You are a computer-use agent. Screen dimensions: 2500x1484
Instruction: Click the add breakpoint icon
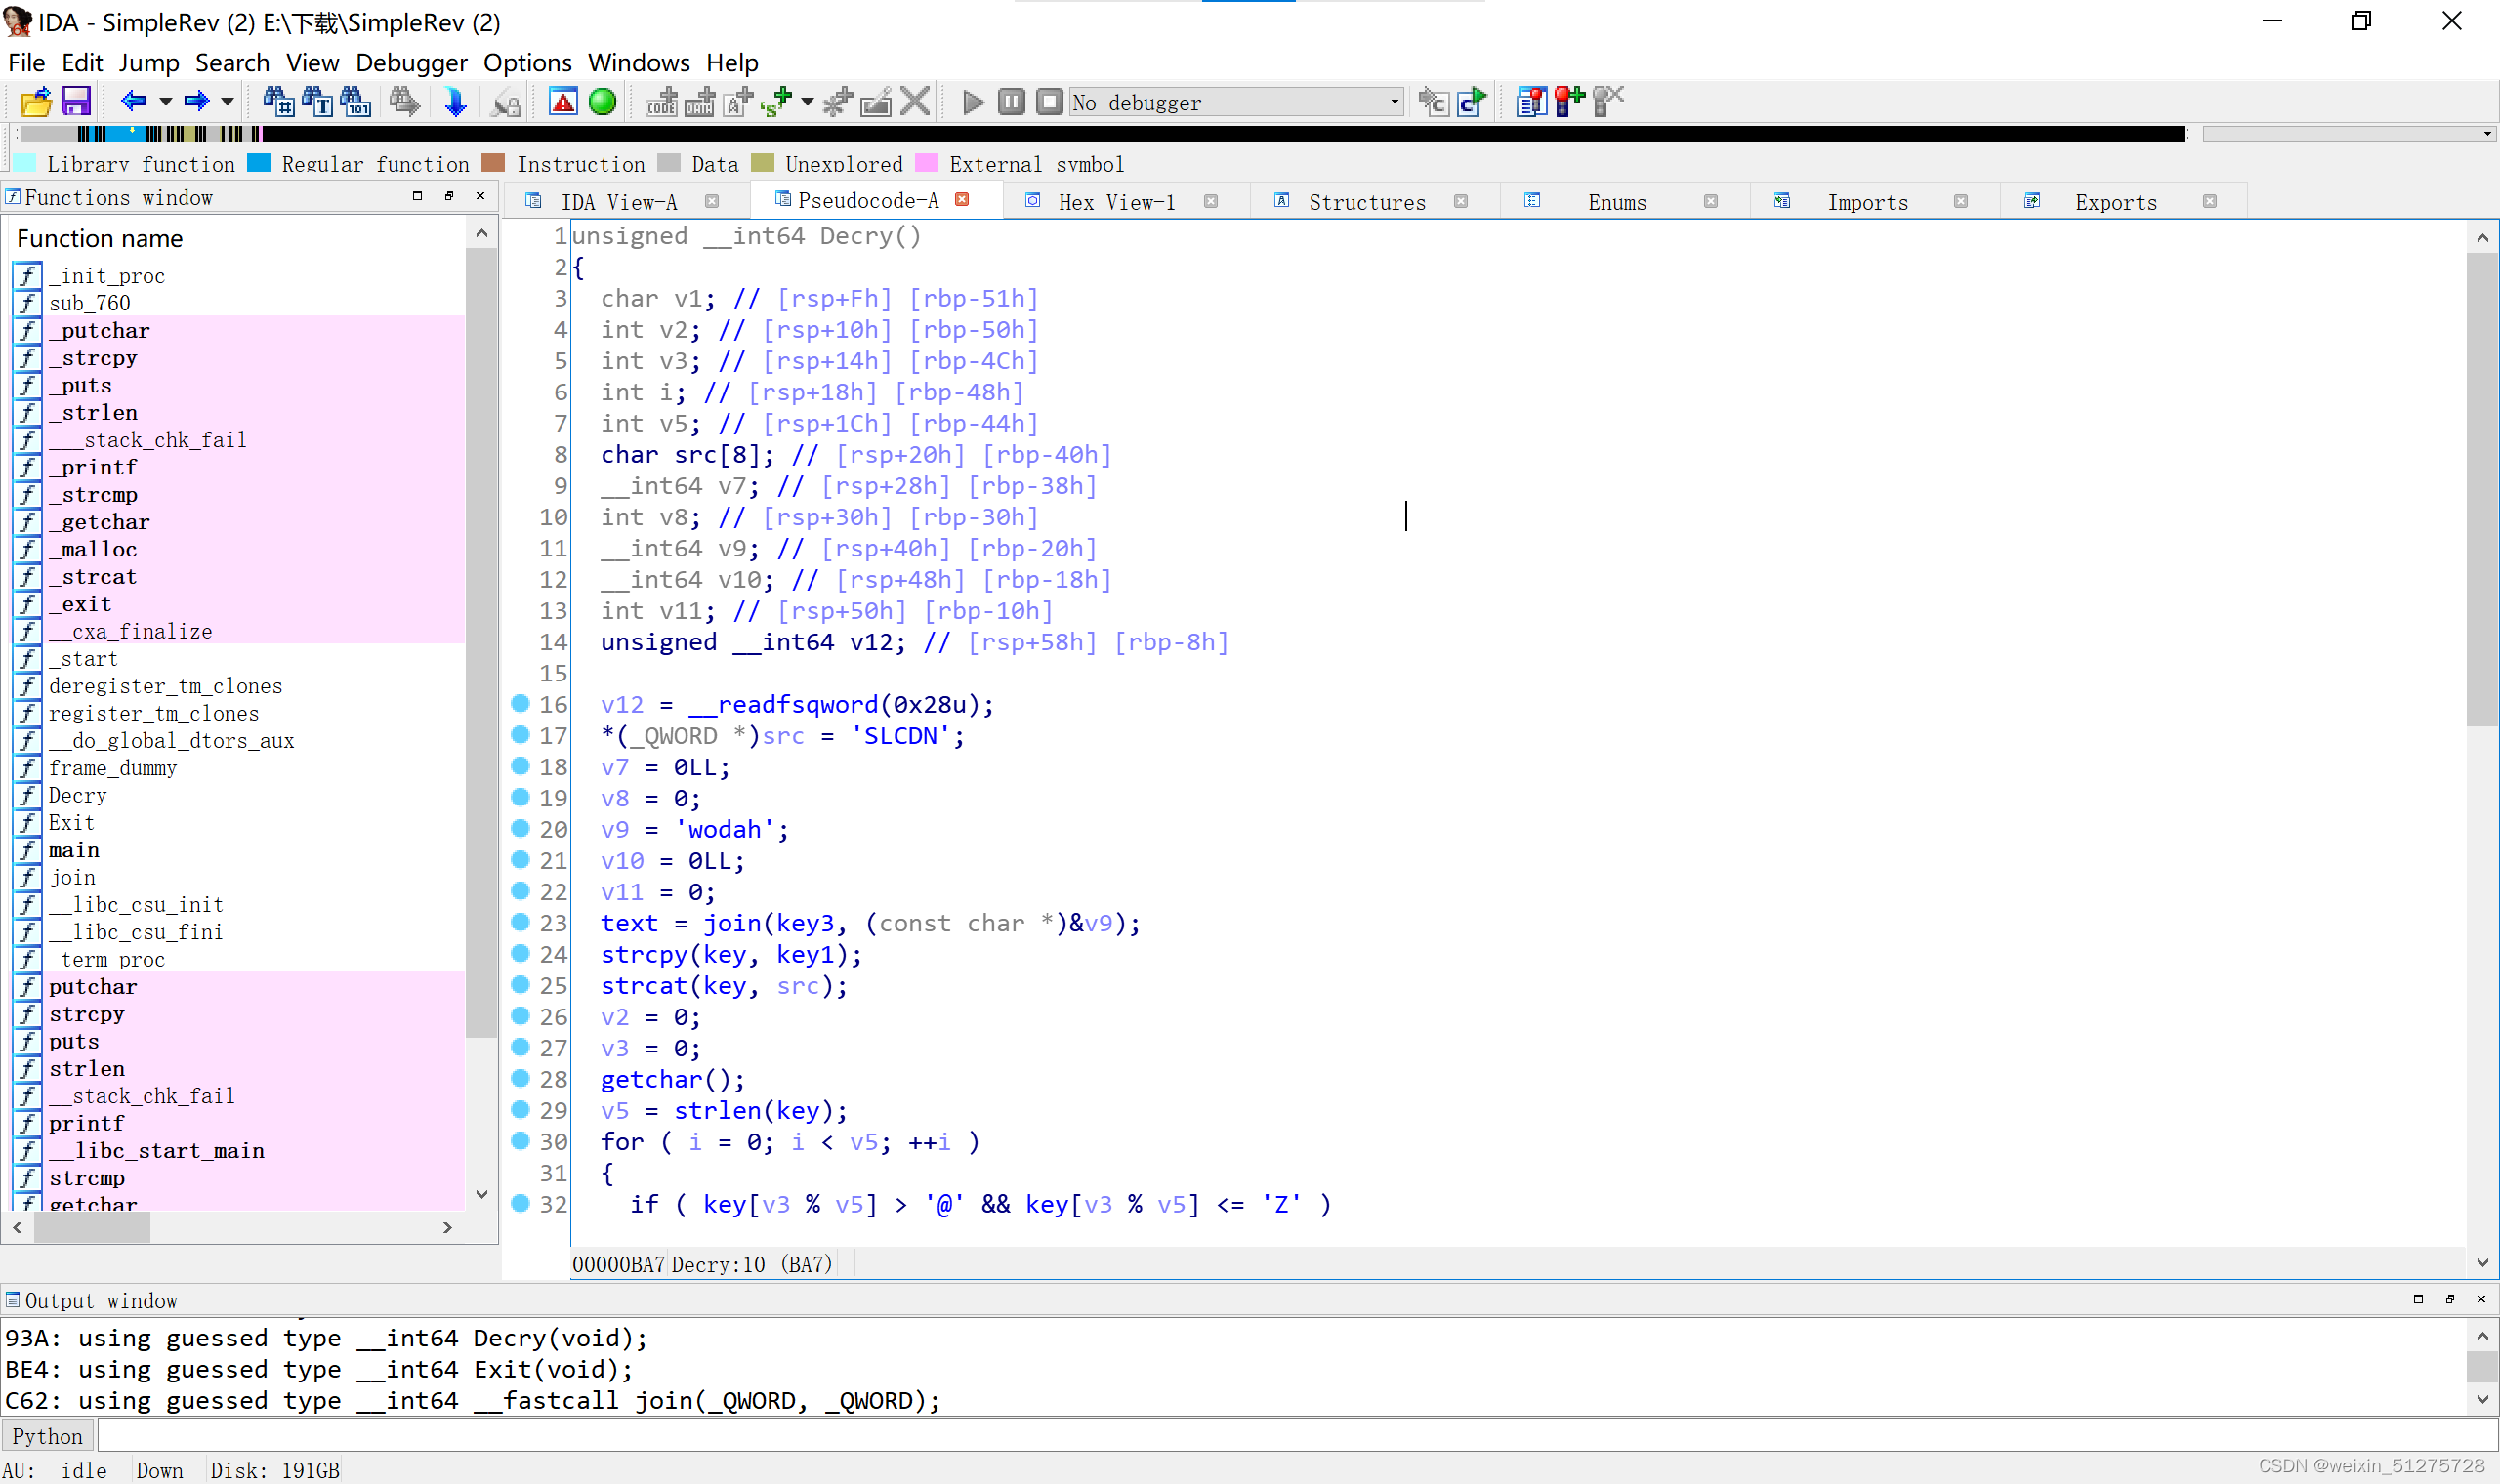point(1569,102)
